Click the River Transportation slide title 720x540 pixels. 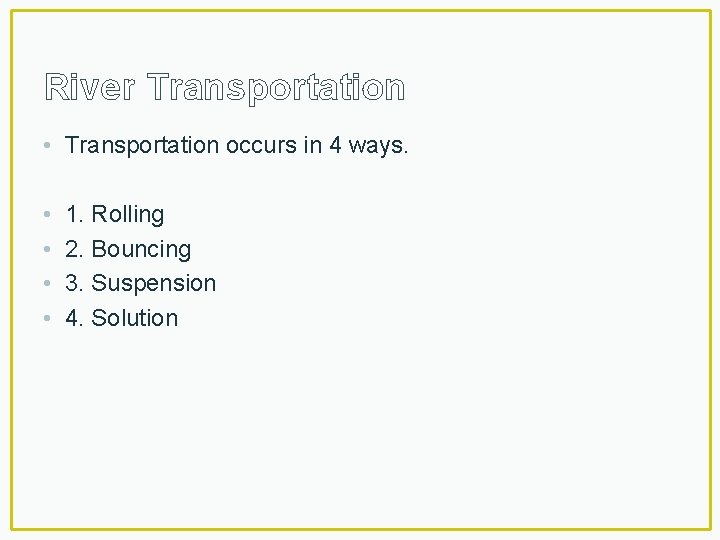click(225, 87)
